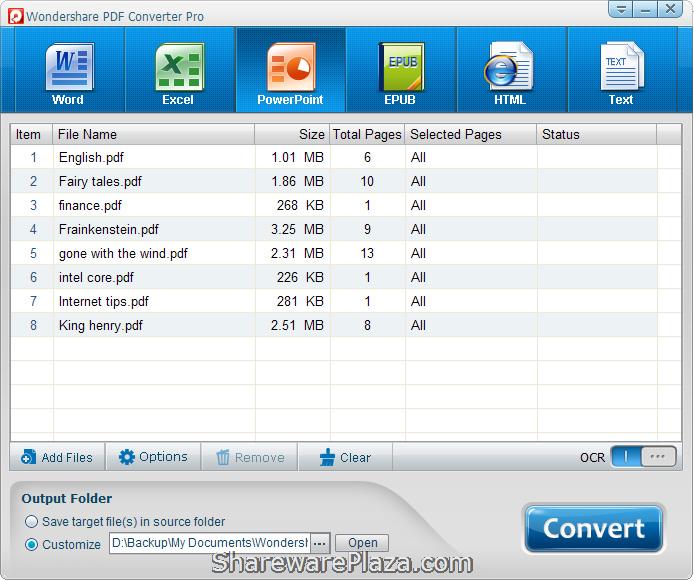Select Save target file(s) in source folder
Image resolution: width=694 pixels, height=581 pixels.
31,522
